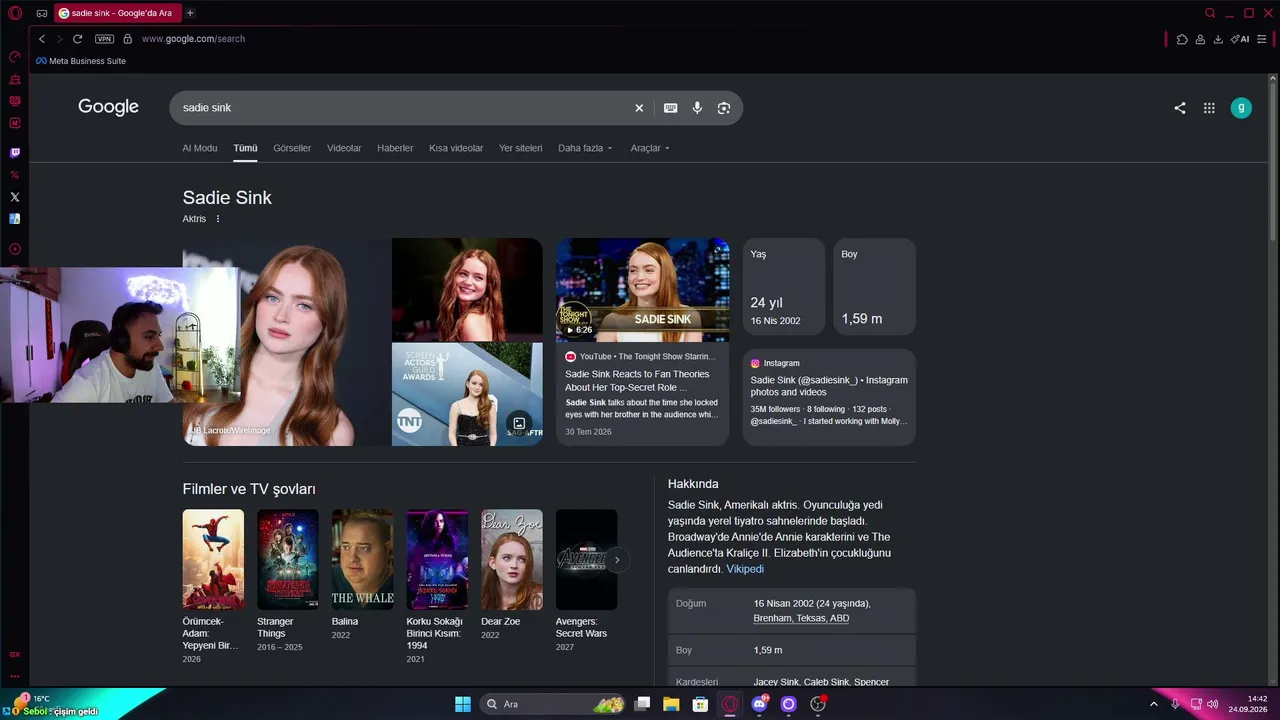Share this search result page

tap(1180, 108)
